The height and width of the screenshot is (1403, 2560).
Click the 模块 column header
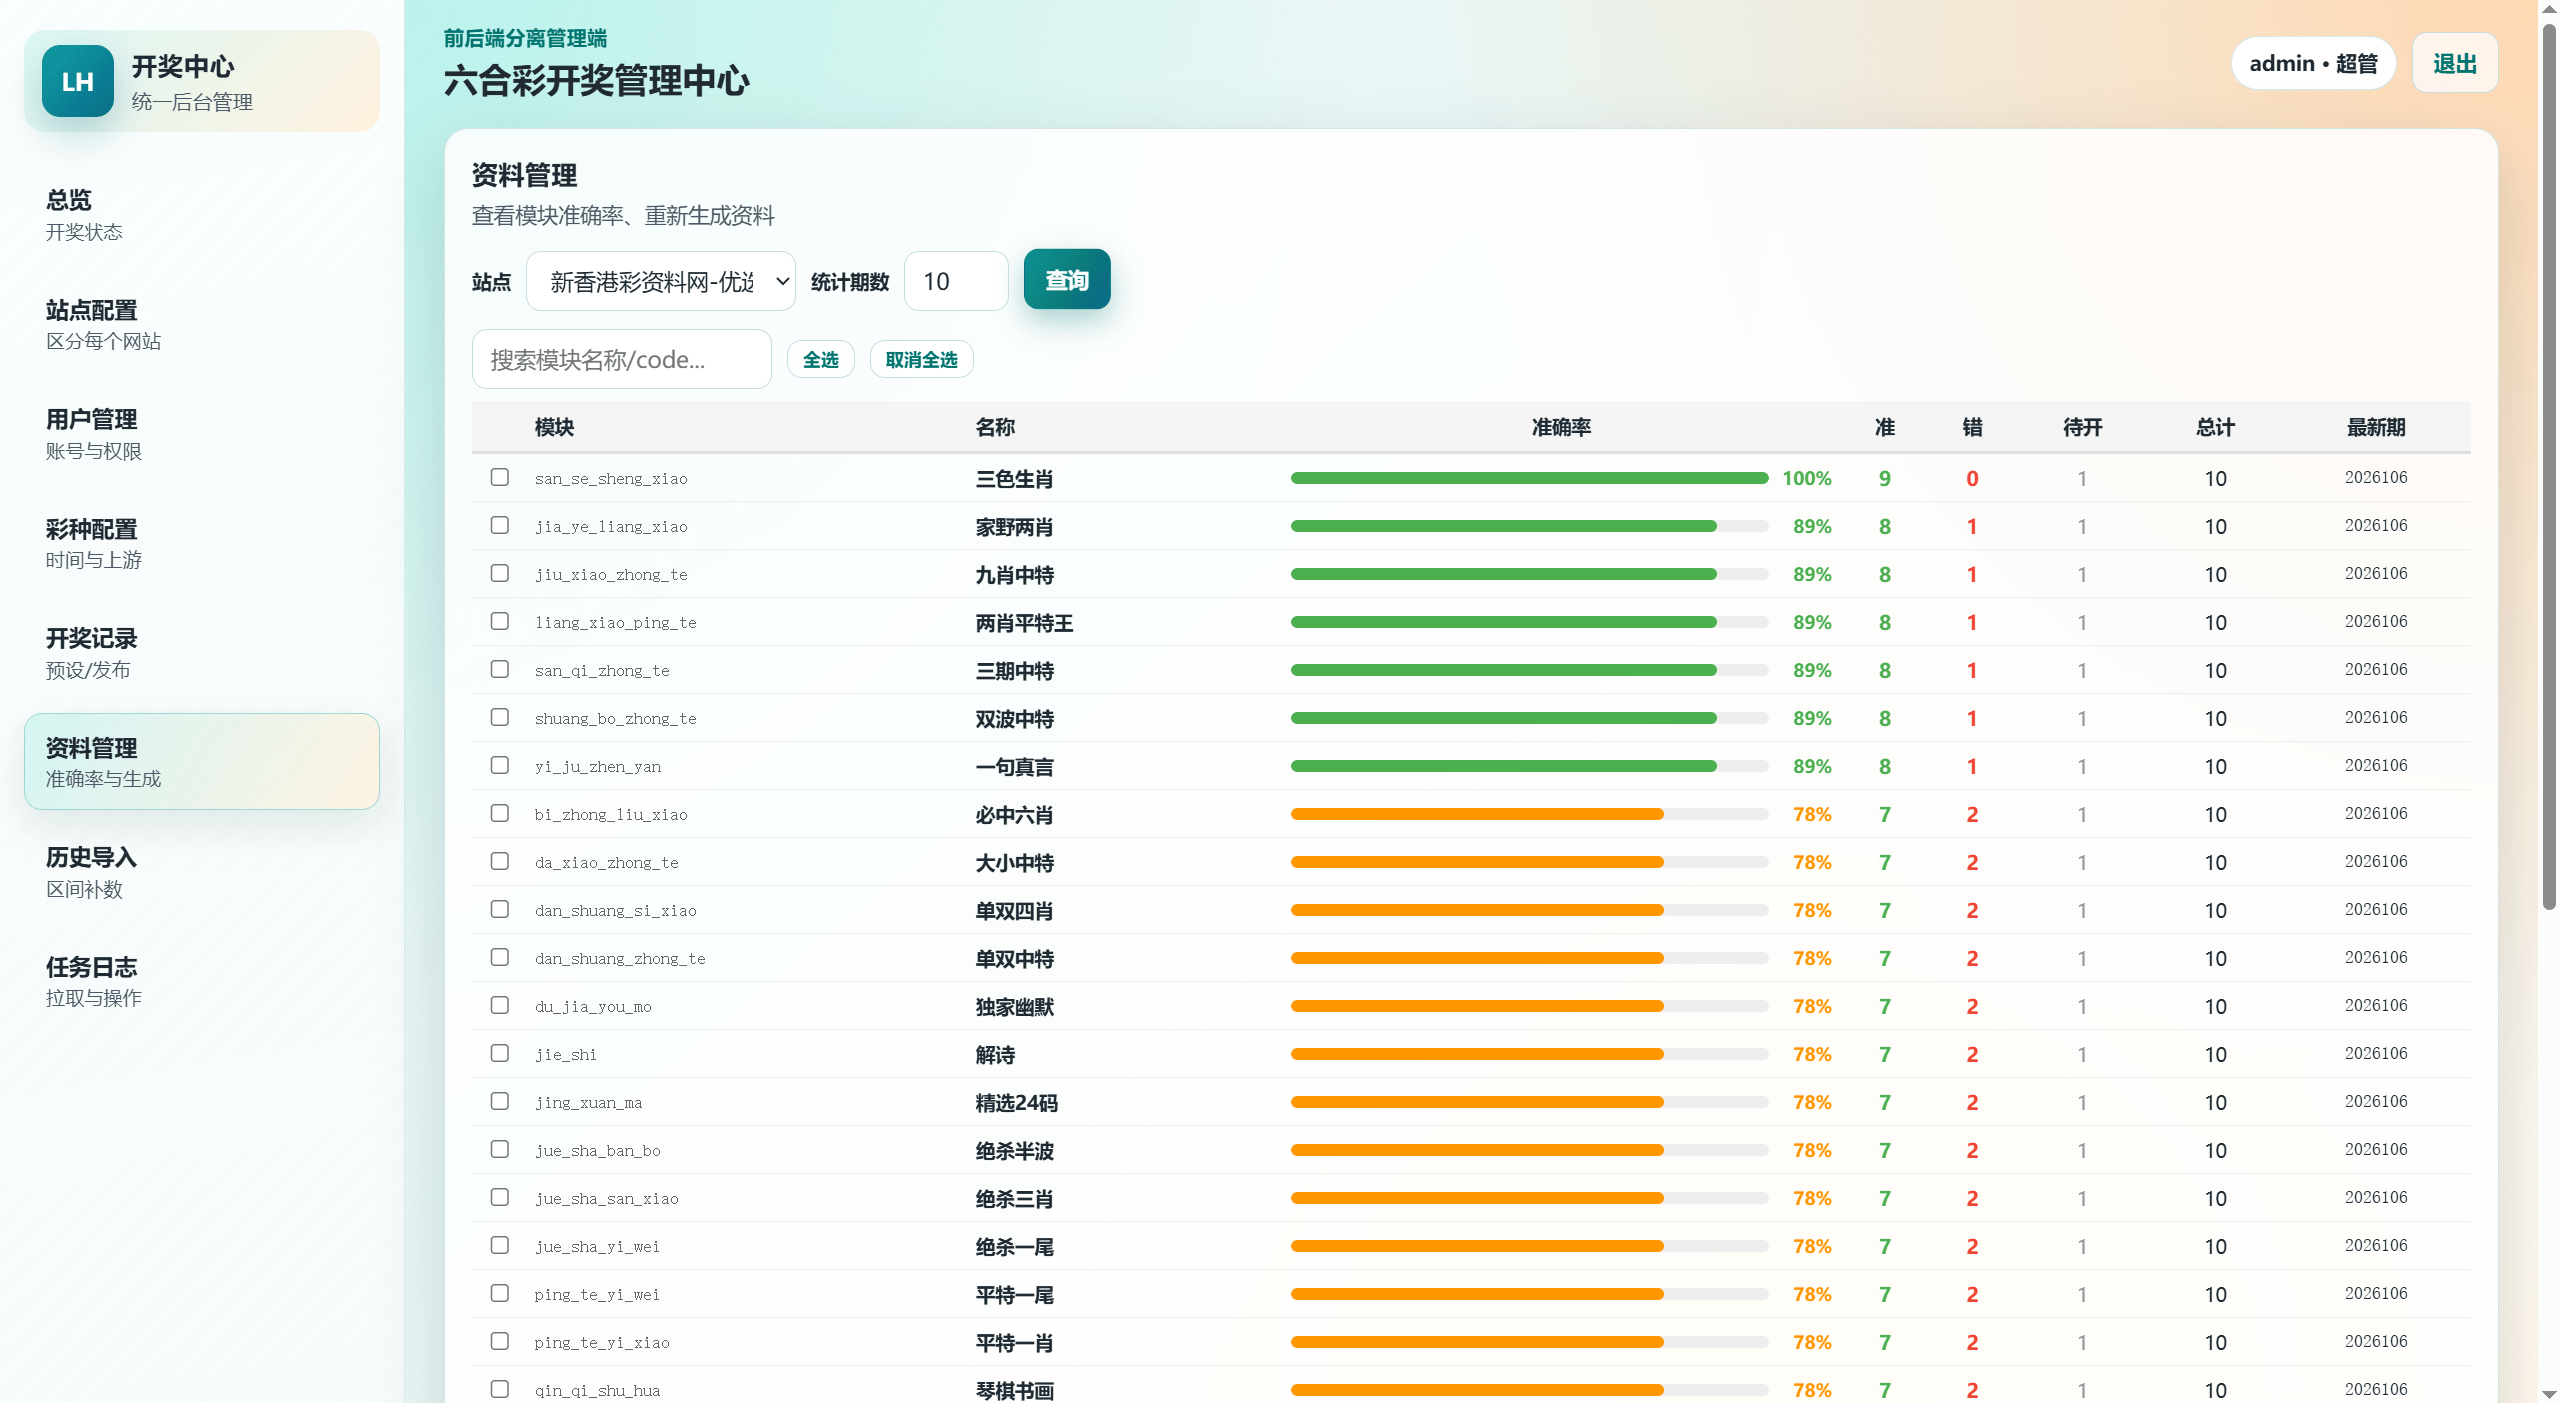[x=554, y=427]
